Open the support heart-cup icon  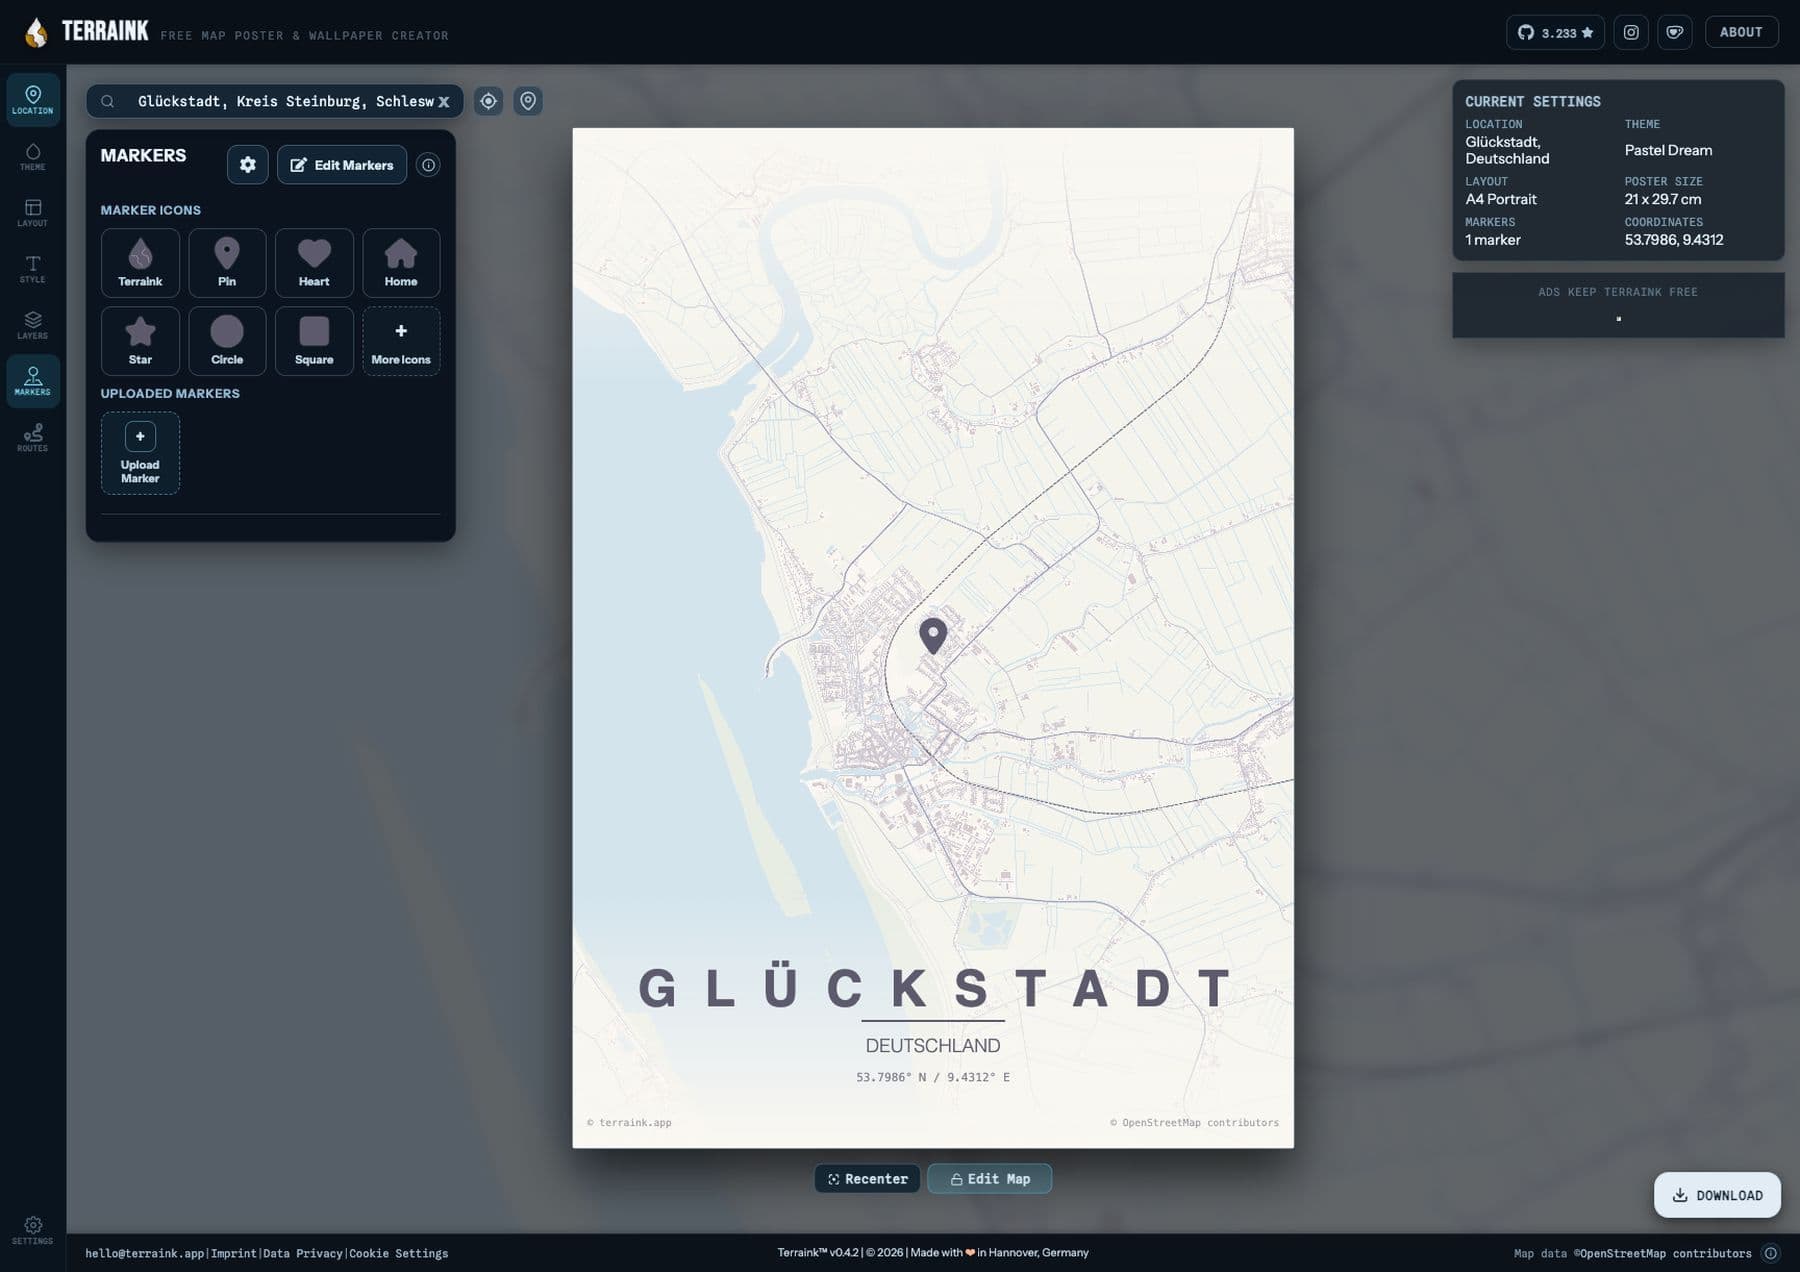[x=1675, y=32]
